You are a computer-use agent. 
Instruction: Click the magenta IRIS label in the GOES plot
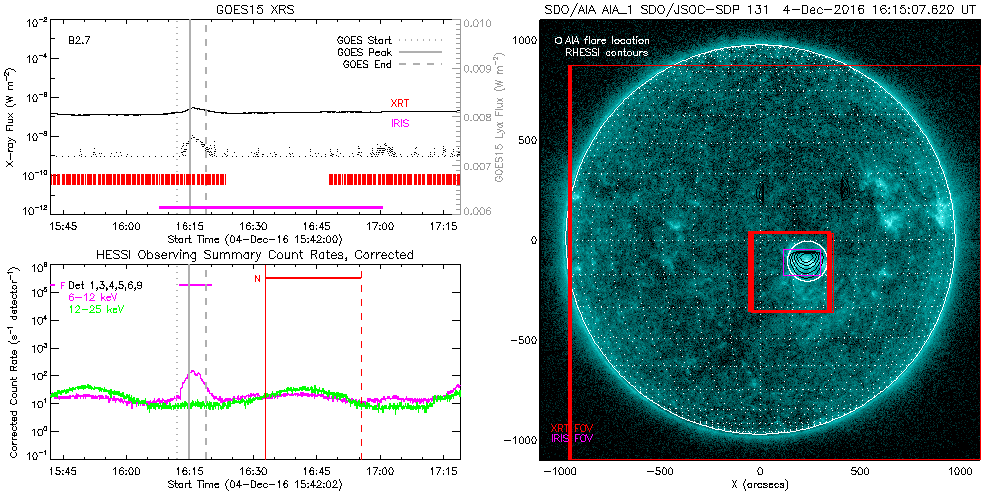[400, 122]
